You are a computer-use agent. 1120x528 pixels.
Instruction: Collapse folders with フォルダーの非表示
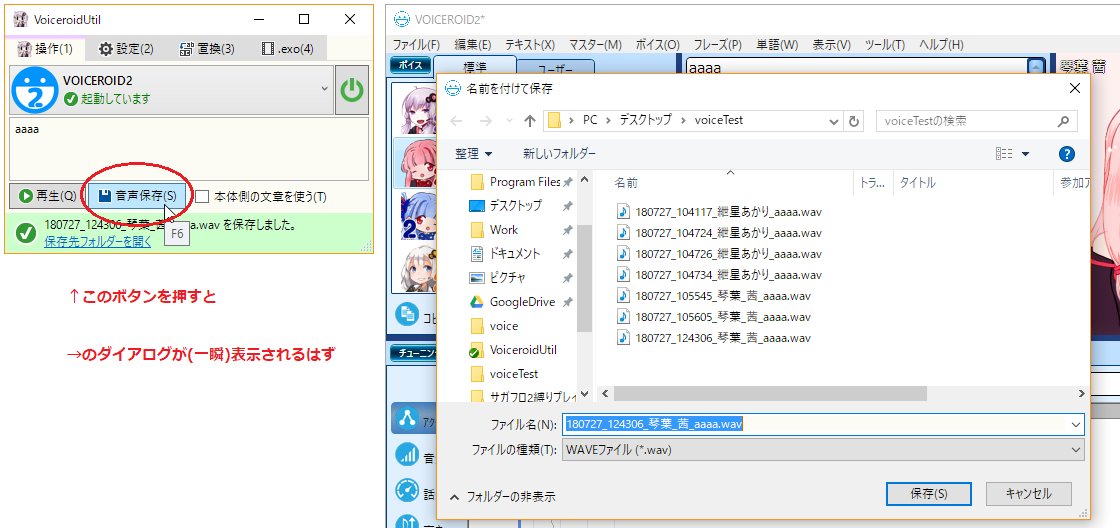coord(503,497)
